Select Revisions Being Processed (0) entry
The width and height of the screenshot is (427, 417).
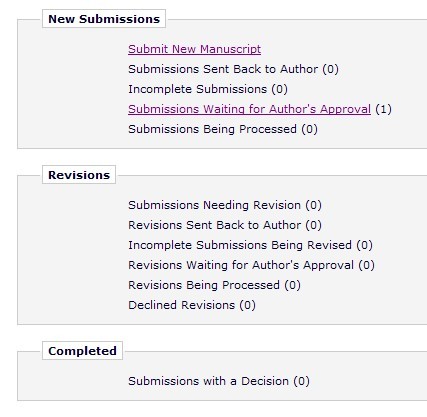pos(214,285)
